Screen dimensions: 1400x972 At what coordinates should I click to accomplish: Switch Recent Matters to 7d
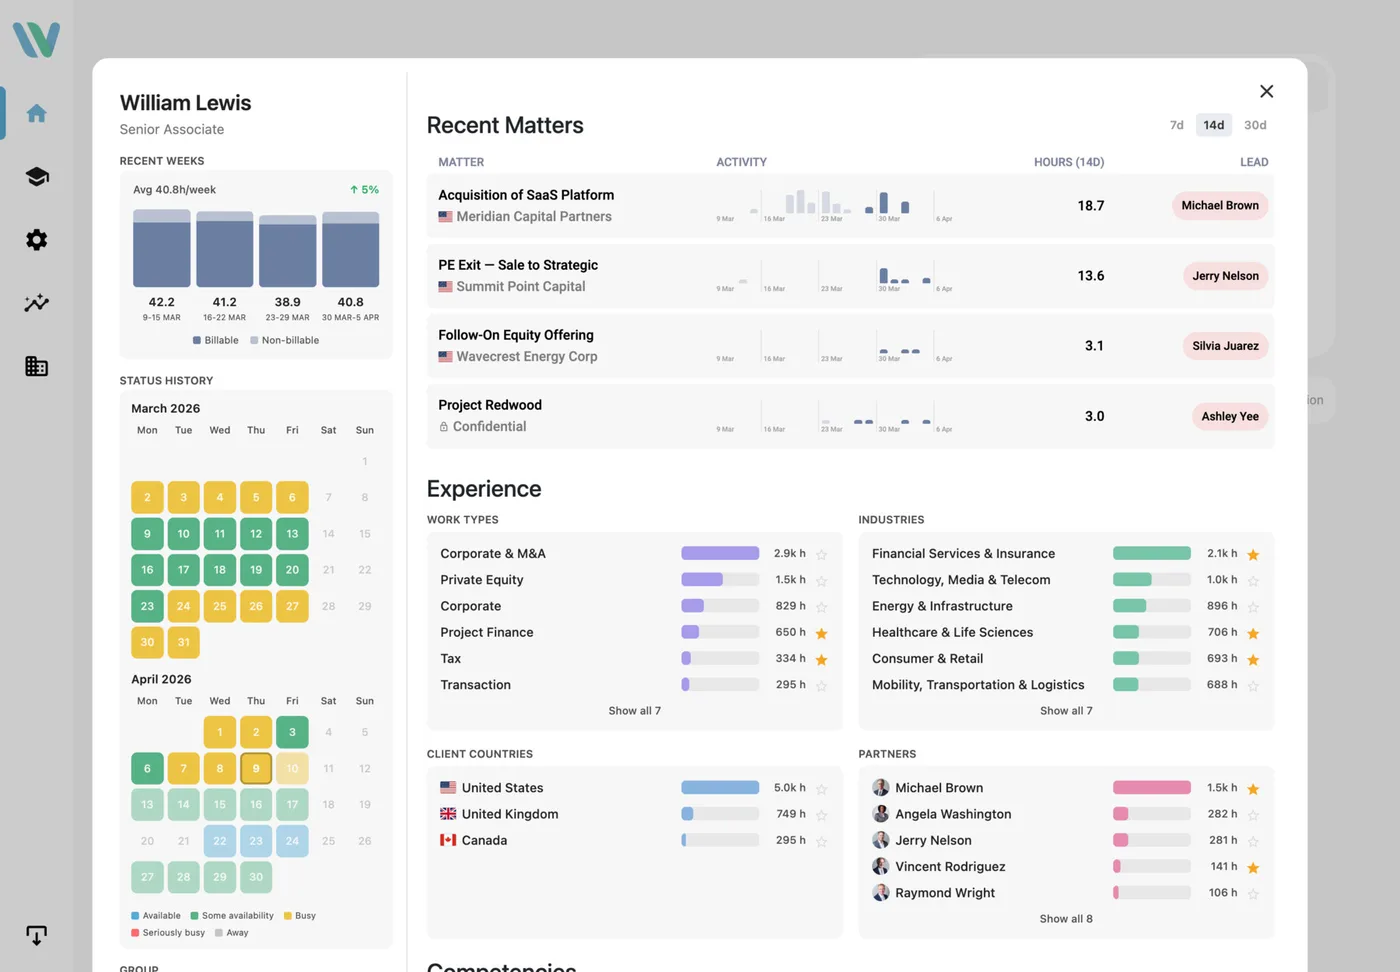point(1176,125)
